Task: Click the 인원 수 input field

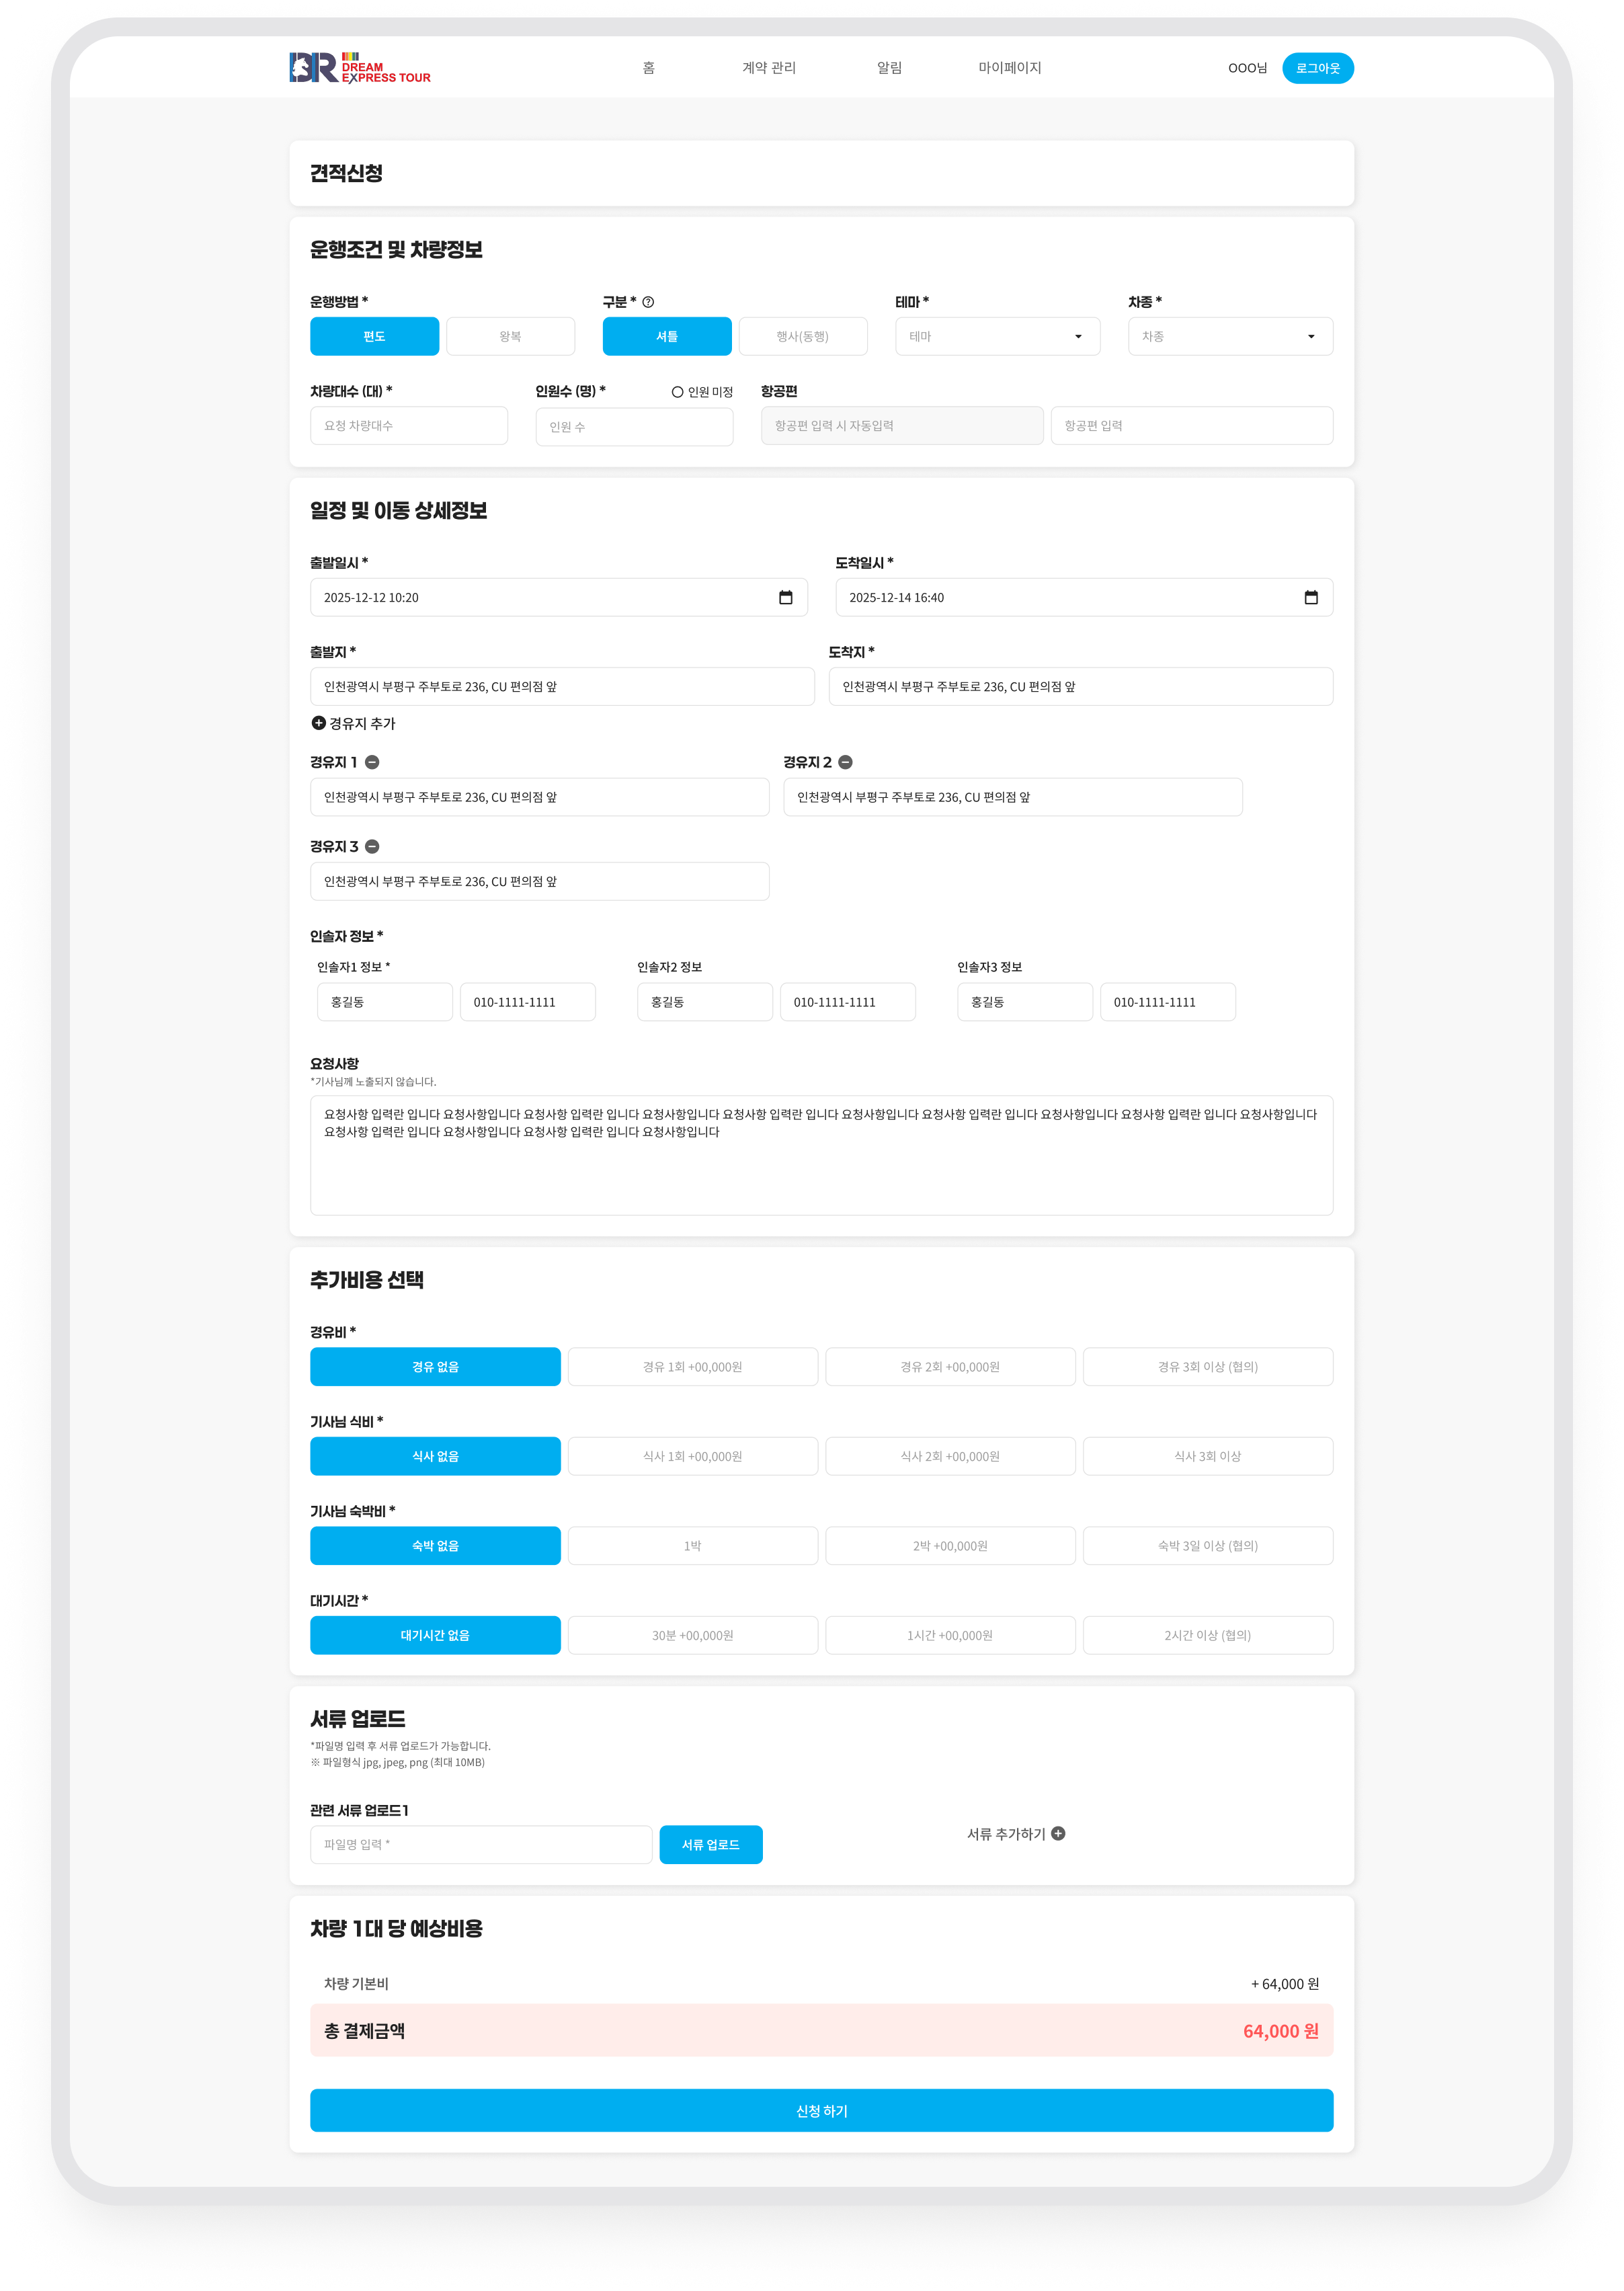Action: [x=634, y=426]
